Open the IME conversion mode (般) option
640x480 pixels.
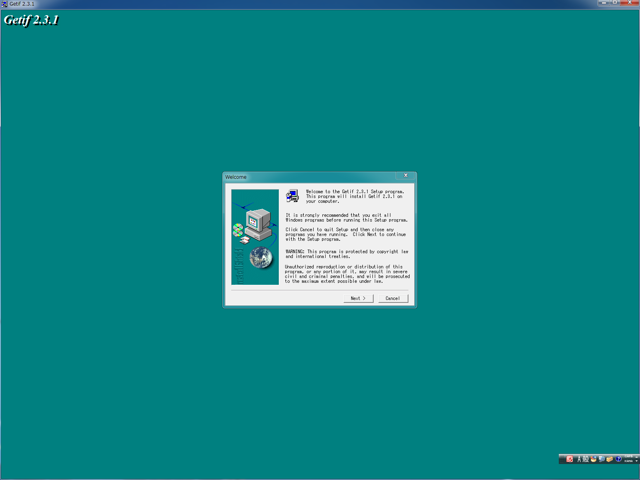(x=585, y=459)
